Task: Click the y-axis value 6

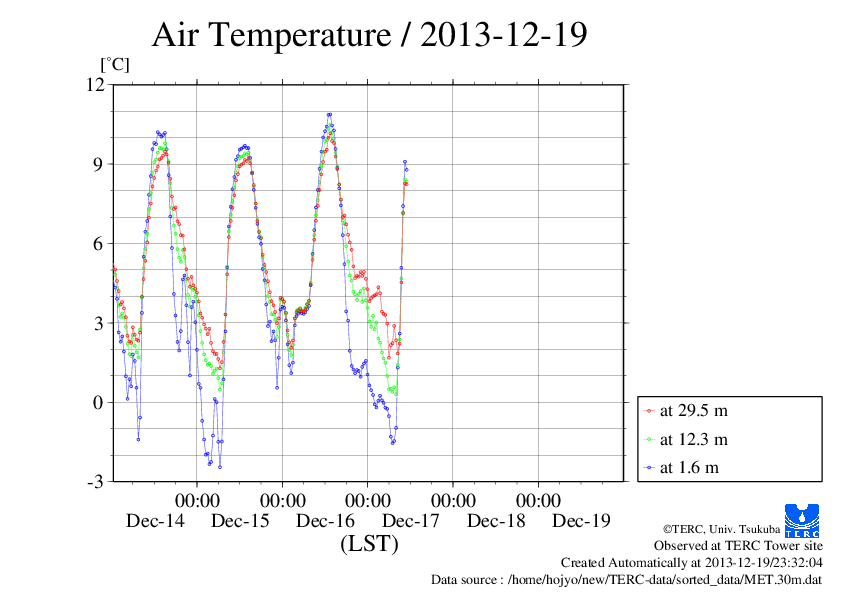Action: [x=98, y=244]
